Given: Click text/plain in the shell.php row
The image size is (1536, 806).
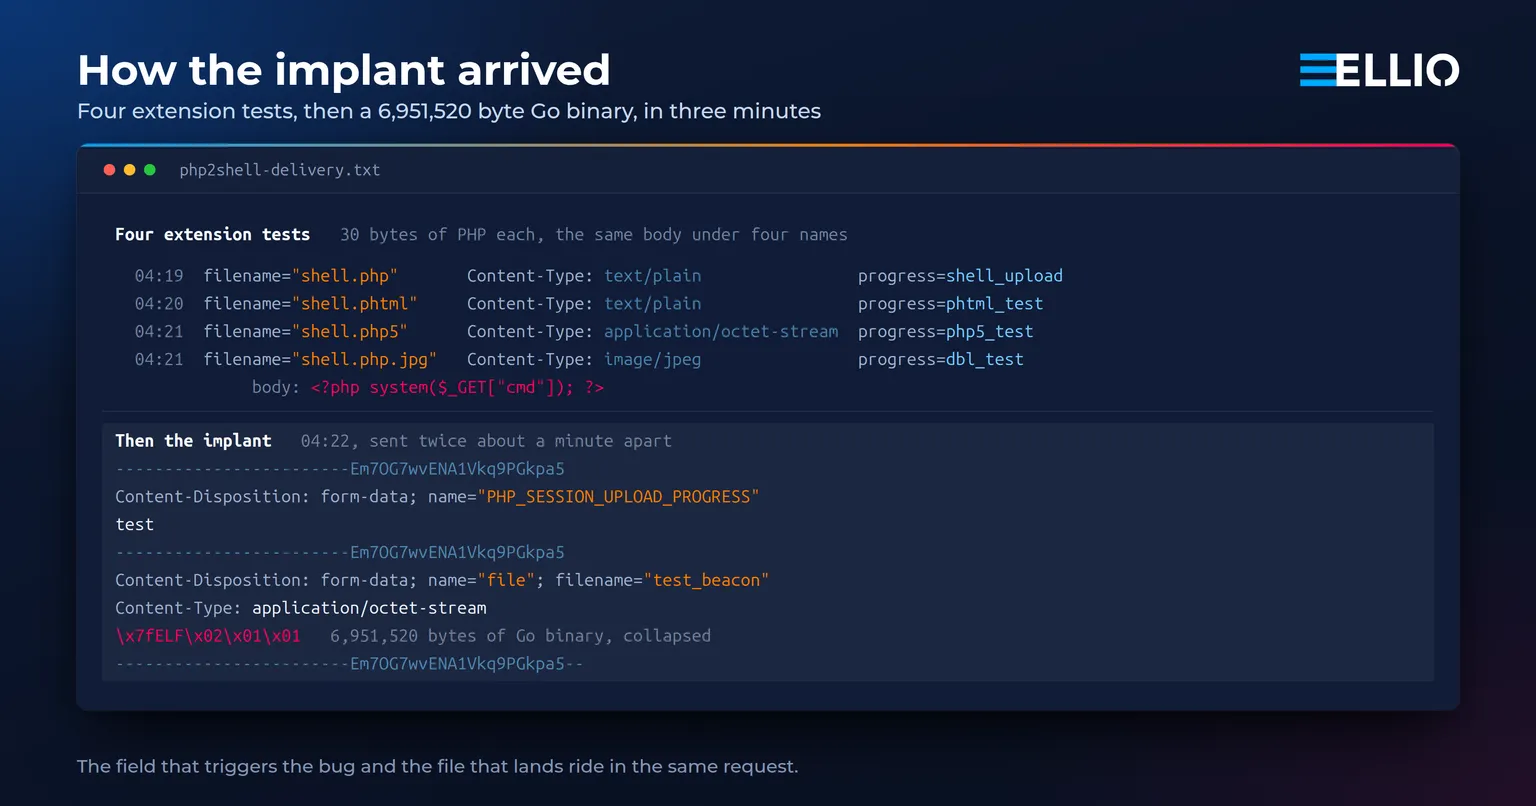Looking at the screenshot, I should coord(653,276).
